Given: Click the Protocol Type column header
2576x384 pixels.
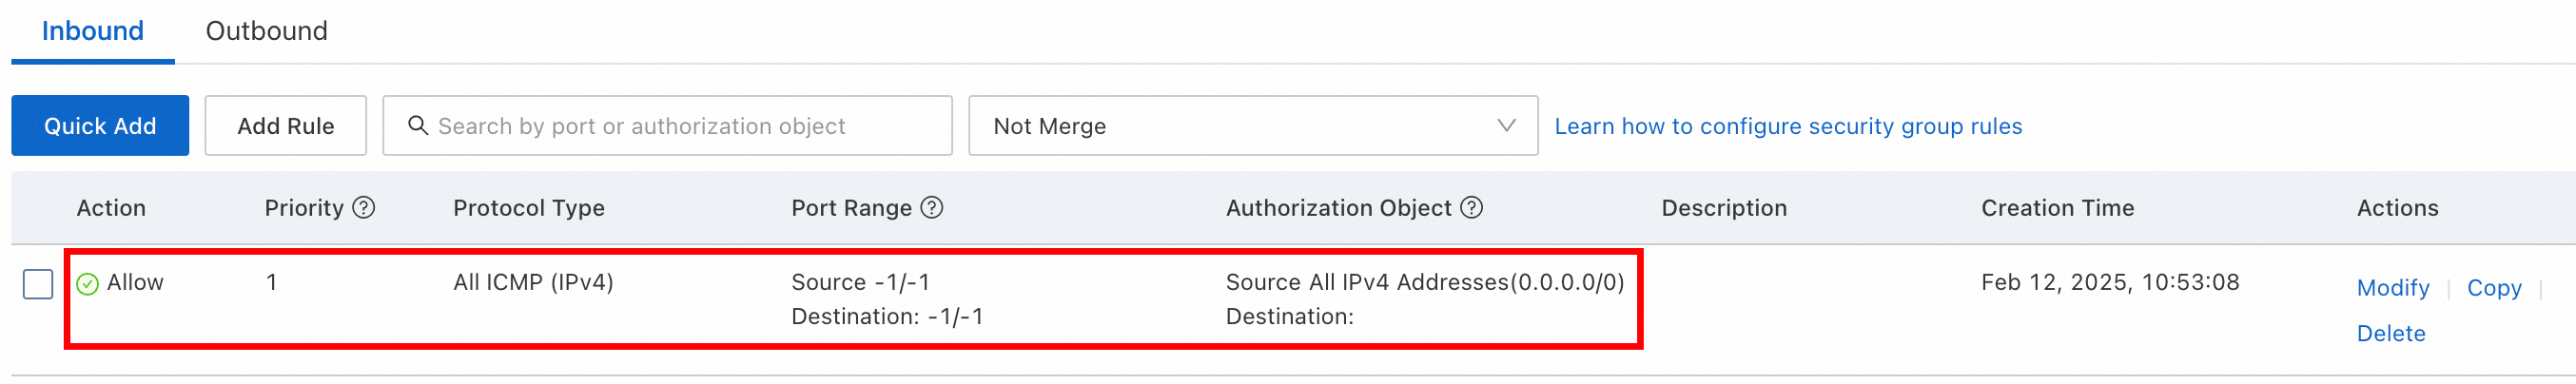Looking at the screenshot, I should pos(529,207).
